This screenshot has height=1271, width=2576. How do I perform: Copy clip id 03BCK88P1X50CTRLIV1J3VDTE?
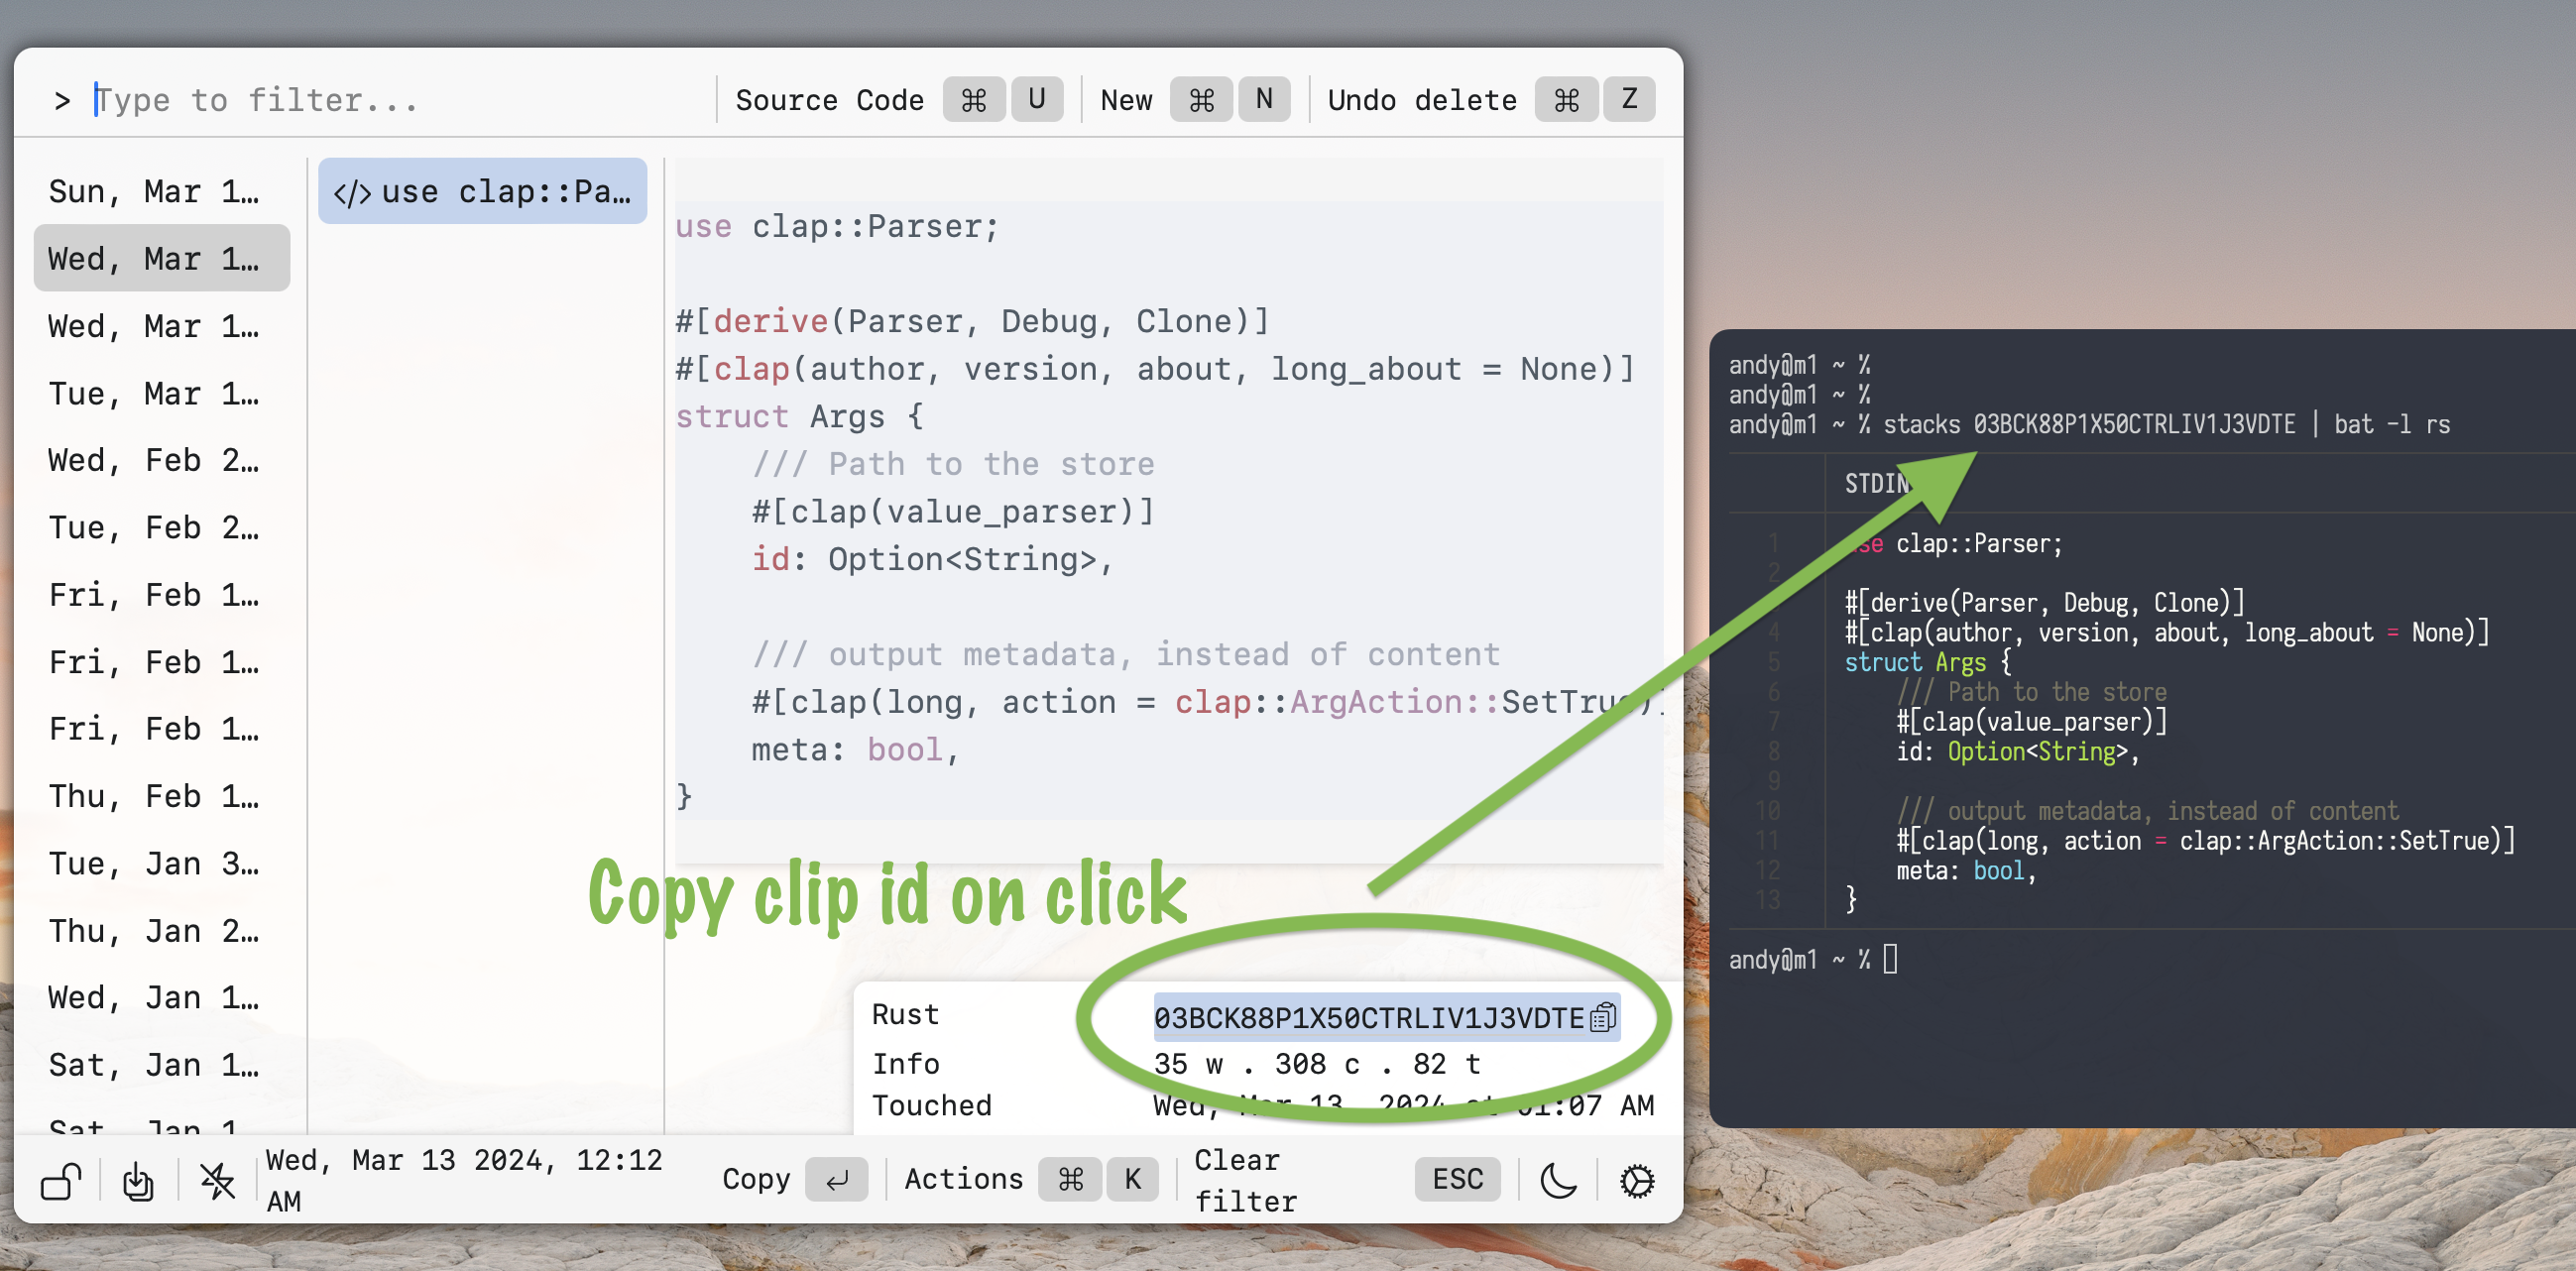tap(1368, 1017)
